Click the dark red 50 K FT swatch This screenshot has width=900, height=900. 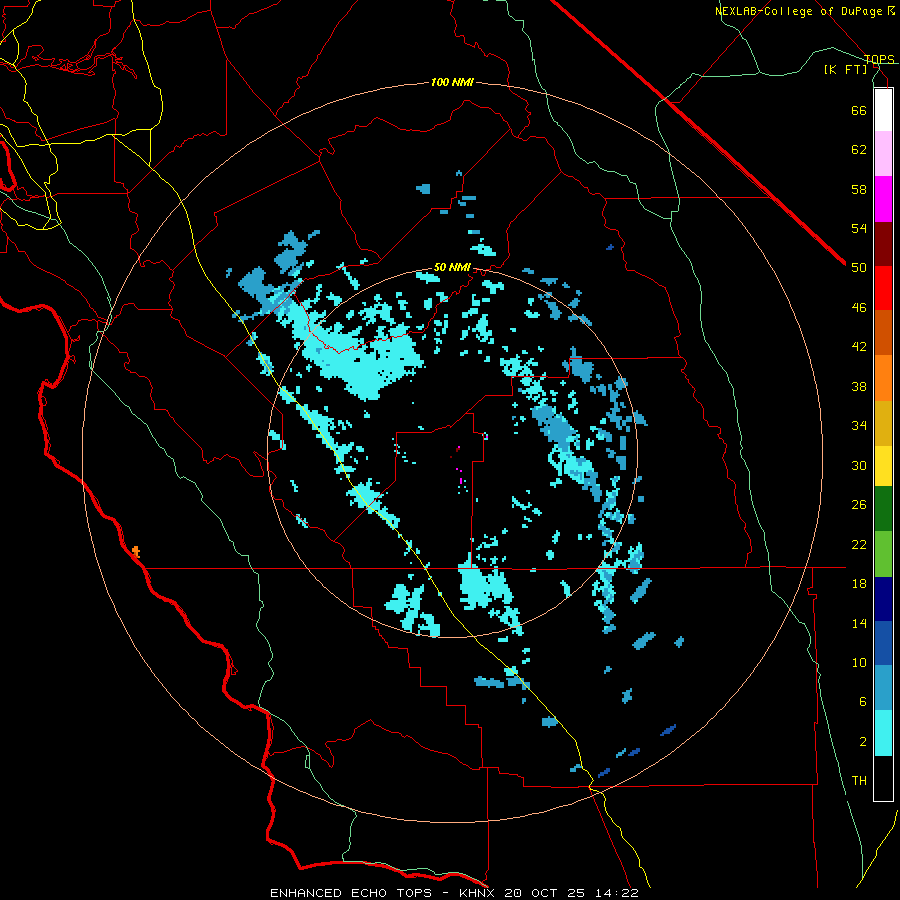[x=883, y=244]
